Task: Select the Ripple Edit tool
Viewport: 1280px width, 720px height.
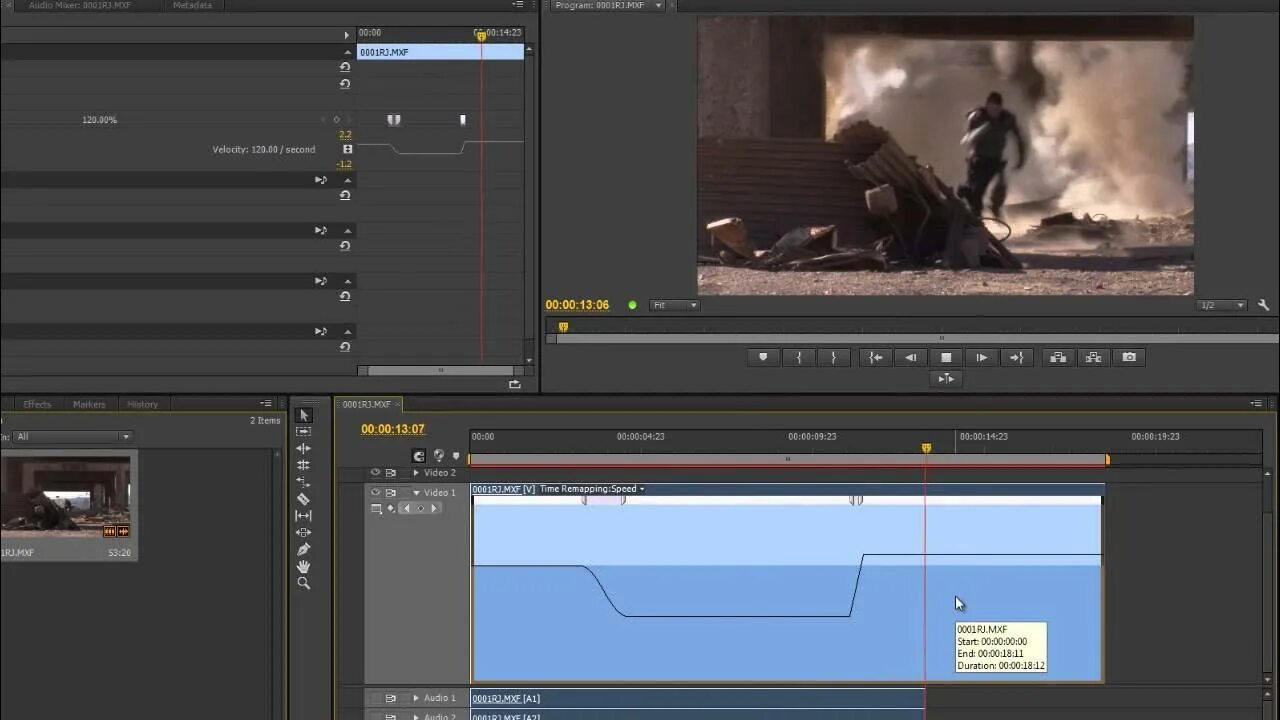Action: tap(304, 449)
